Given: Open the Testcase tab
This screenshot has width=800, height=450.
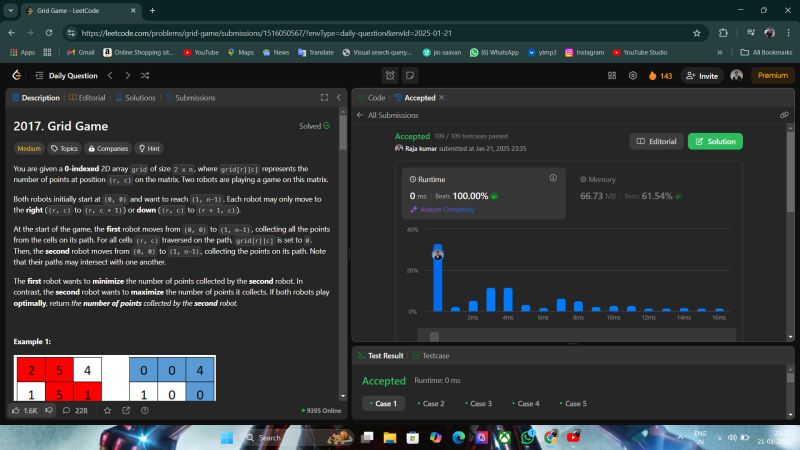Looking at the screenshot, I should 431,356.
